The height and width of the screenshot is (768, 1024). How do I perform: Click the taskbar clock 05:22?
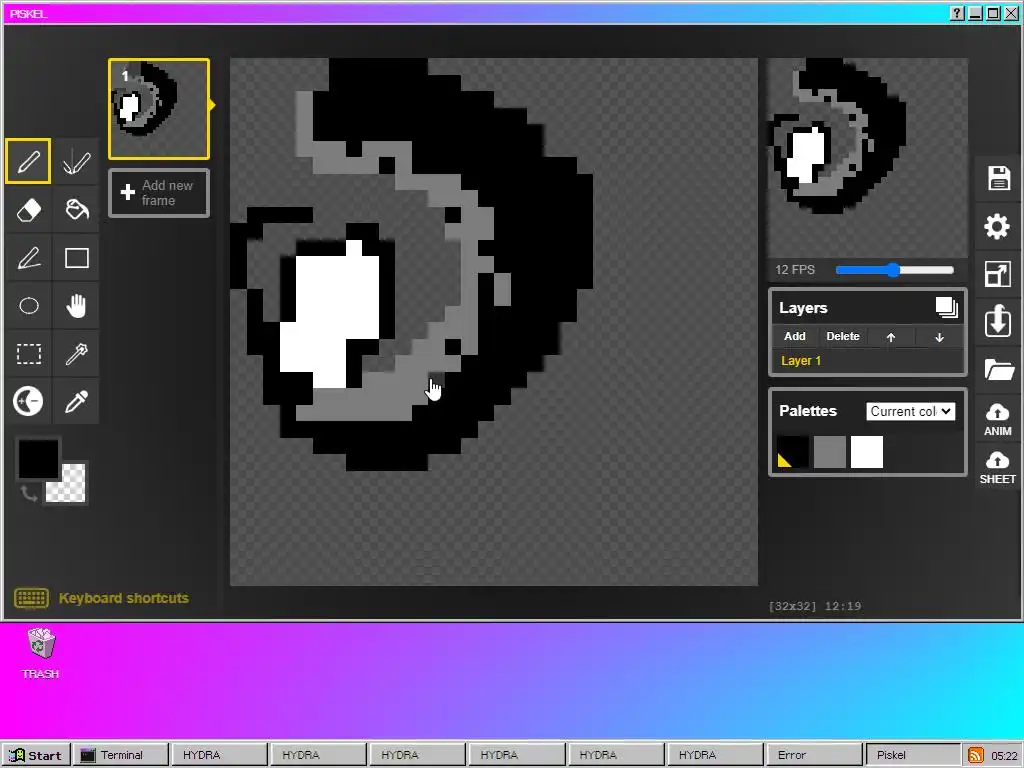1004,756
